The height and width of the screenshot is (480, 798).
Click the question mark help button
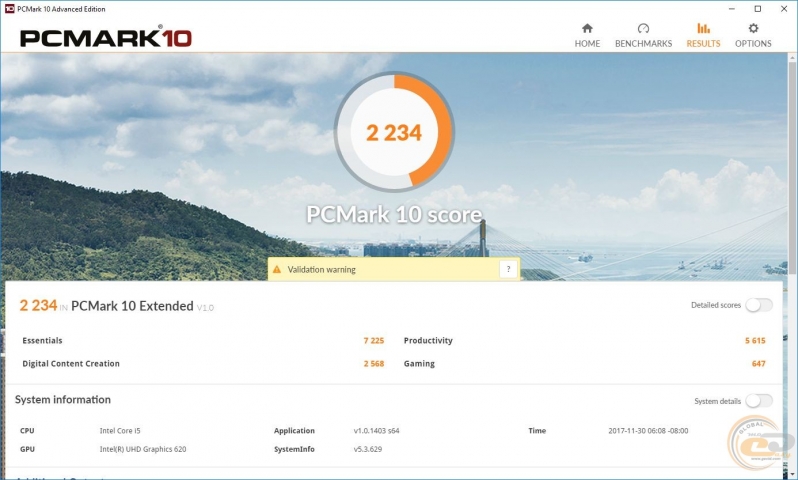click(x=507, y=269)
